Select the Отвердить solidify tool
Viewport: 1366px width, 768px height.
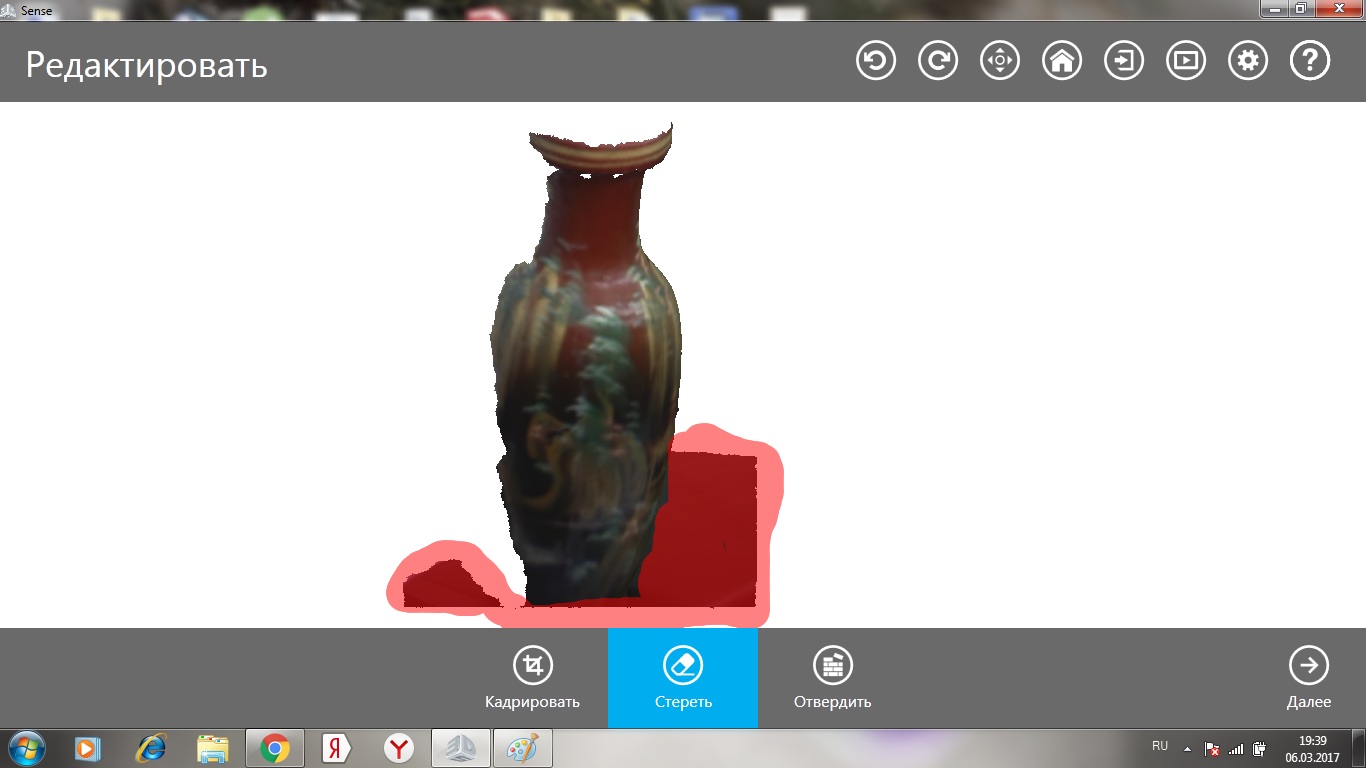pos(832,678)
